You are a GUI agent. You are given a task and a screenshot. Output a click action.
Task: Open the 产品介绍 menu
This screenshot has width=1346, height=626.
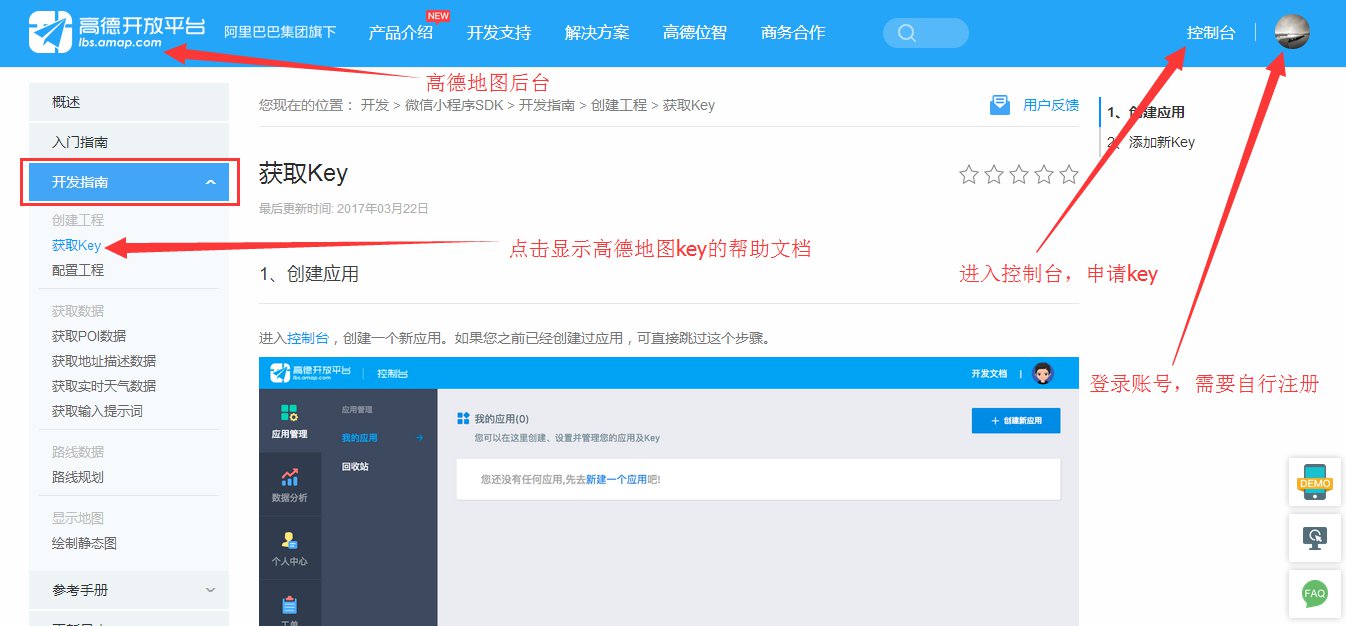pyautogui.click(x=401, y=32)
